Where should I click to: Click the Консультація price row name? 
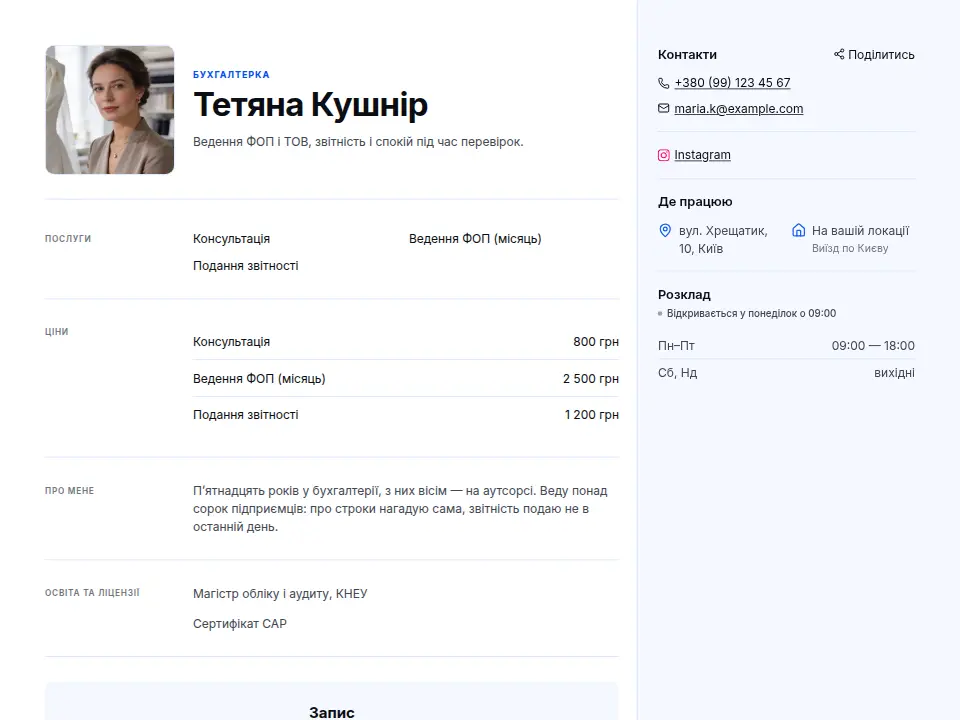pos(231,342)
